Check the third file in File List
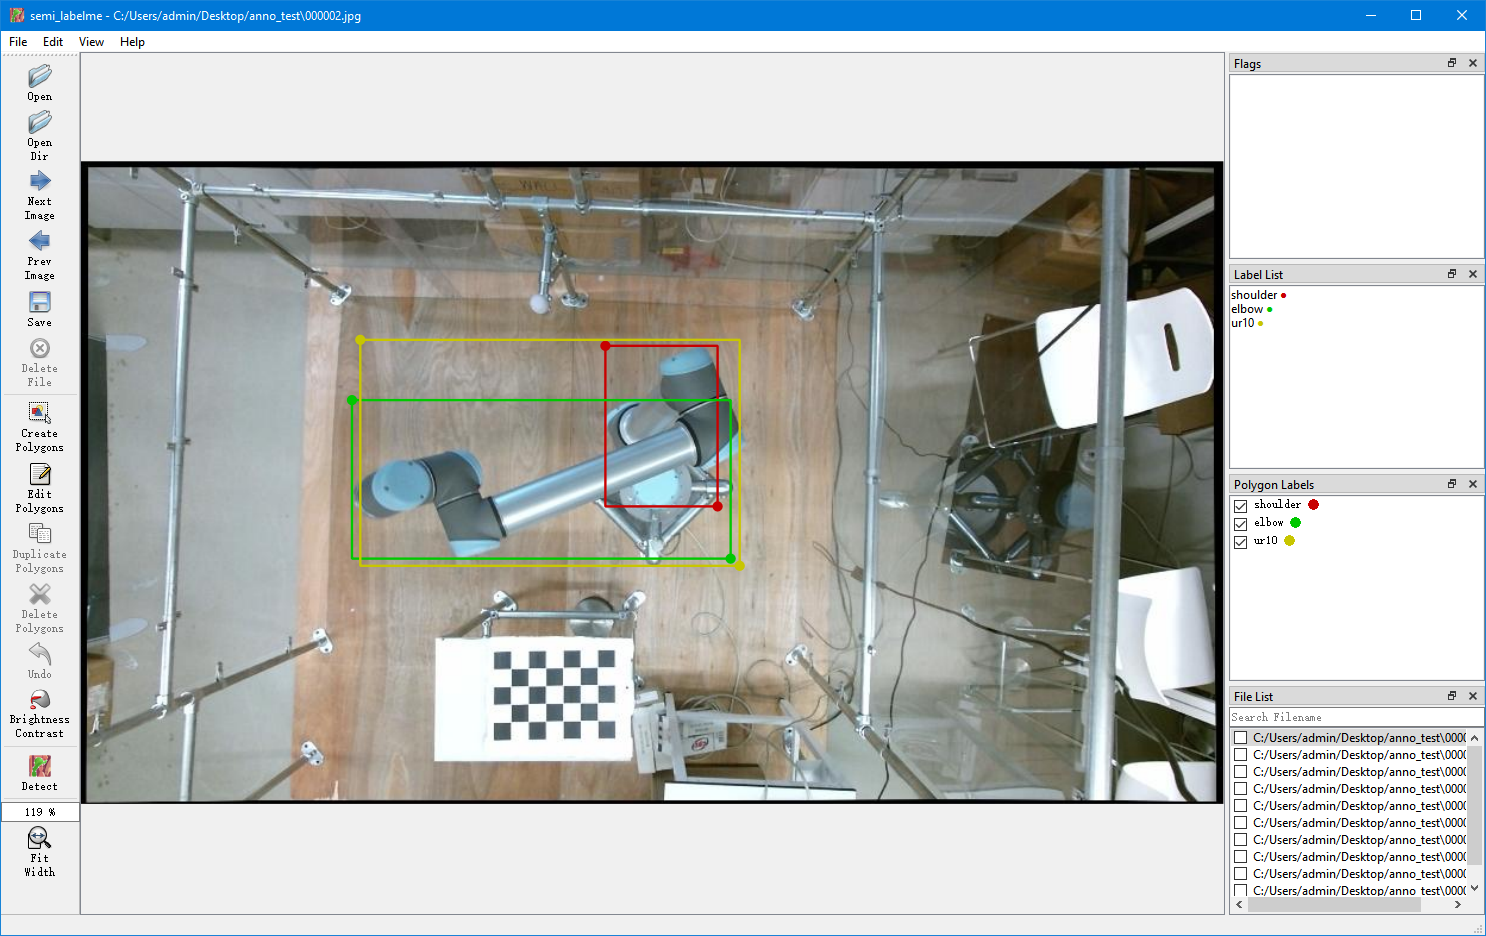This screenshot has width=1486, height=936. click(1241, 772)
